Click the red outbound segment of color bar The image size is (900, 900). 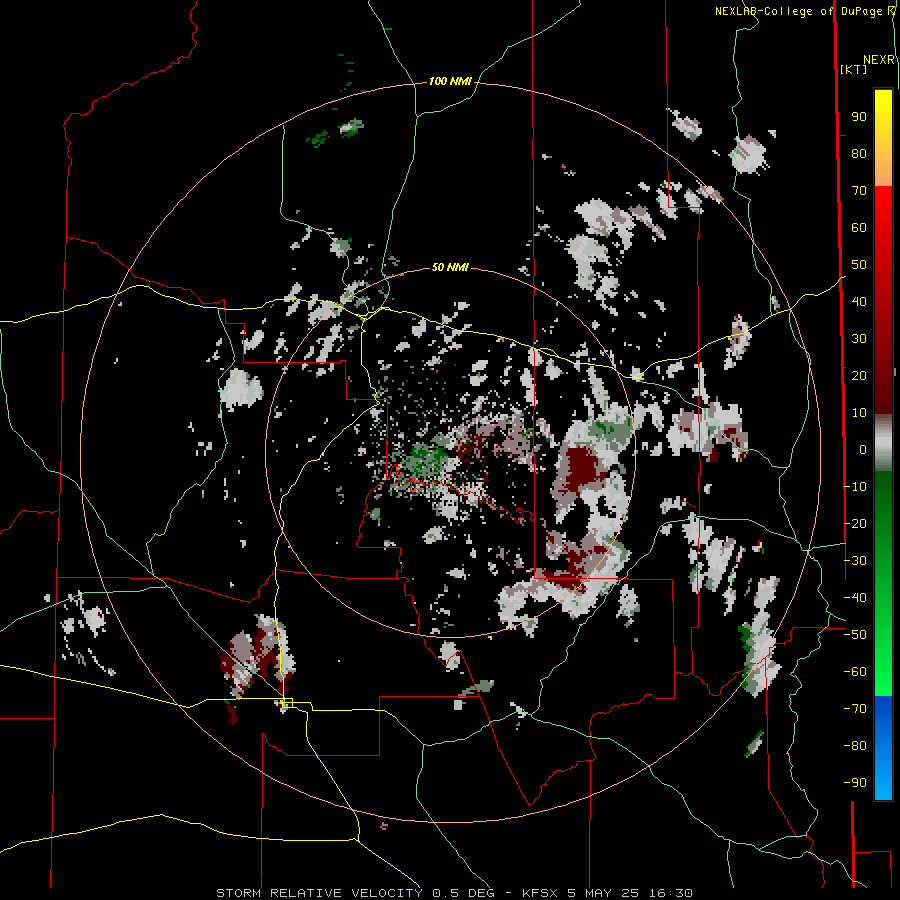[x=883, y=300]
